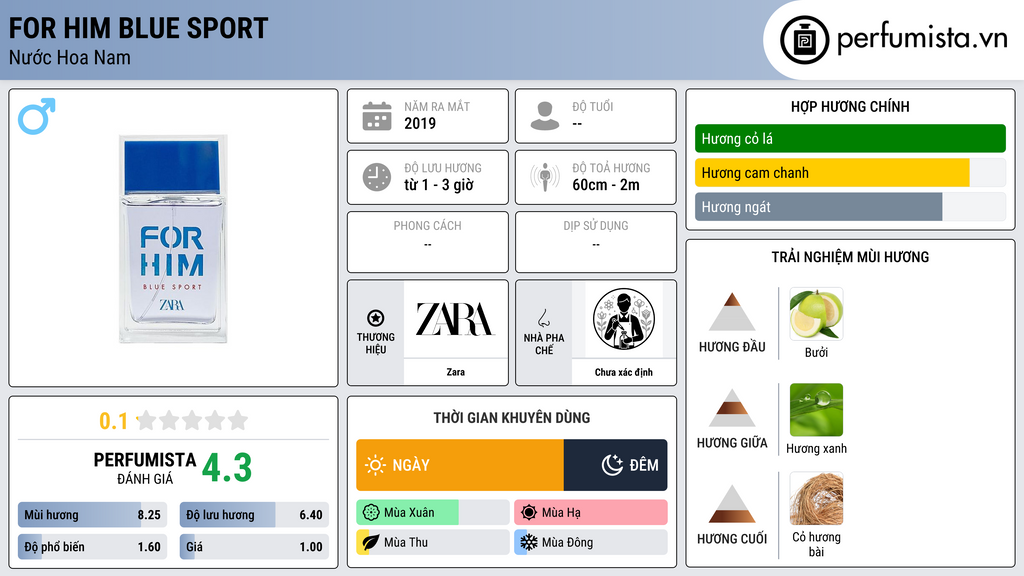Screen dimensions: 1024x576
Task: Click the Hương cam chanh yellow accord bar
Action: (x=850, y=172)
